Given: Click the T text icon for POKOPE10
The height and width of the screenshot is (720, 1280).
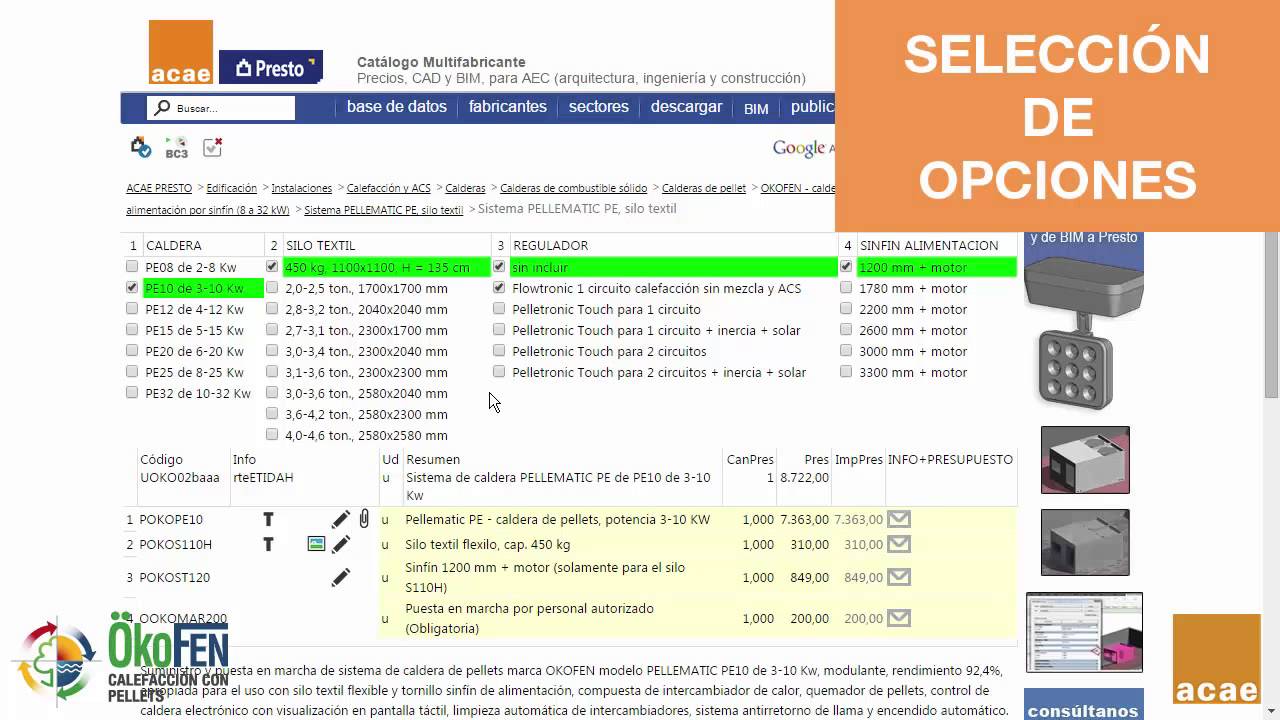Looking at the screenshot, I should click(x=268, y=519).
